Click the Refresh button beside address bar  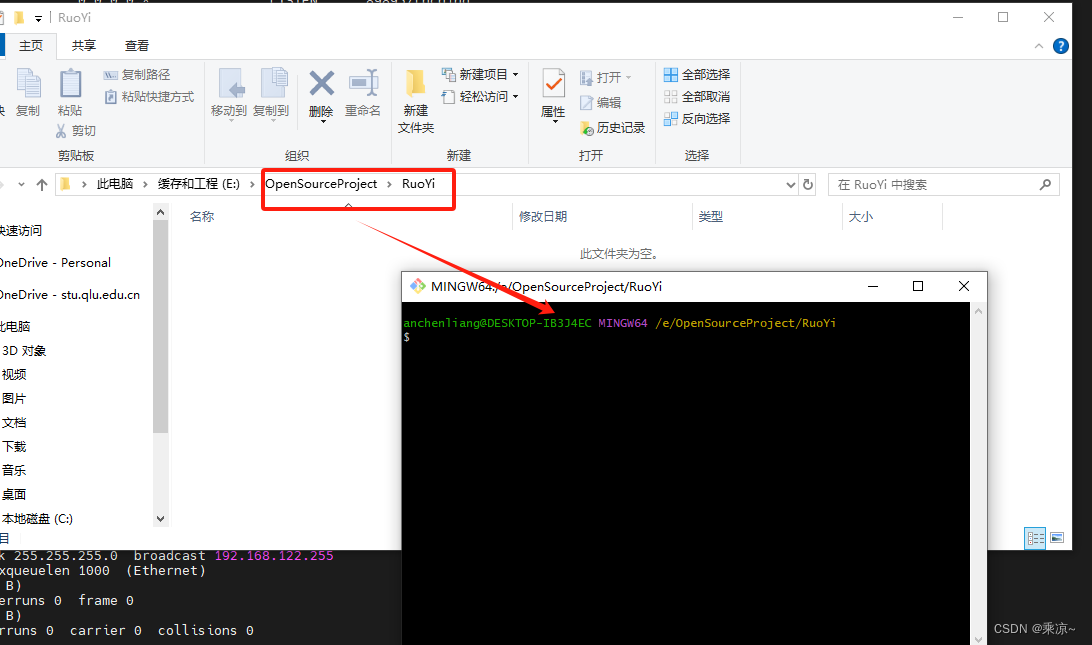[x=808, y=185]
